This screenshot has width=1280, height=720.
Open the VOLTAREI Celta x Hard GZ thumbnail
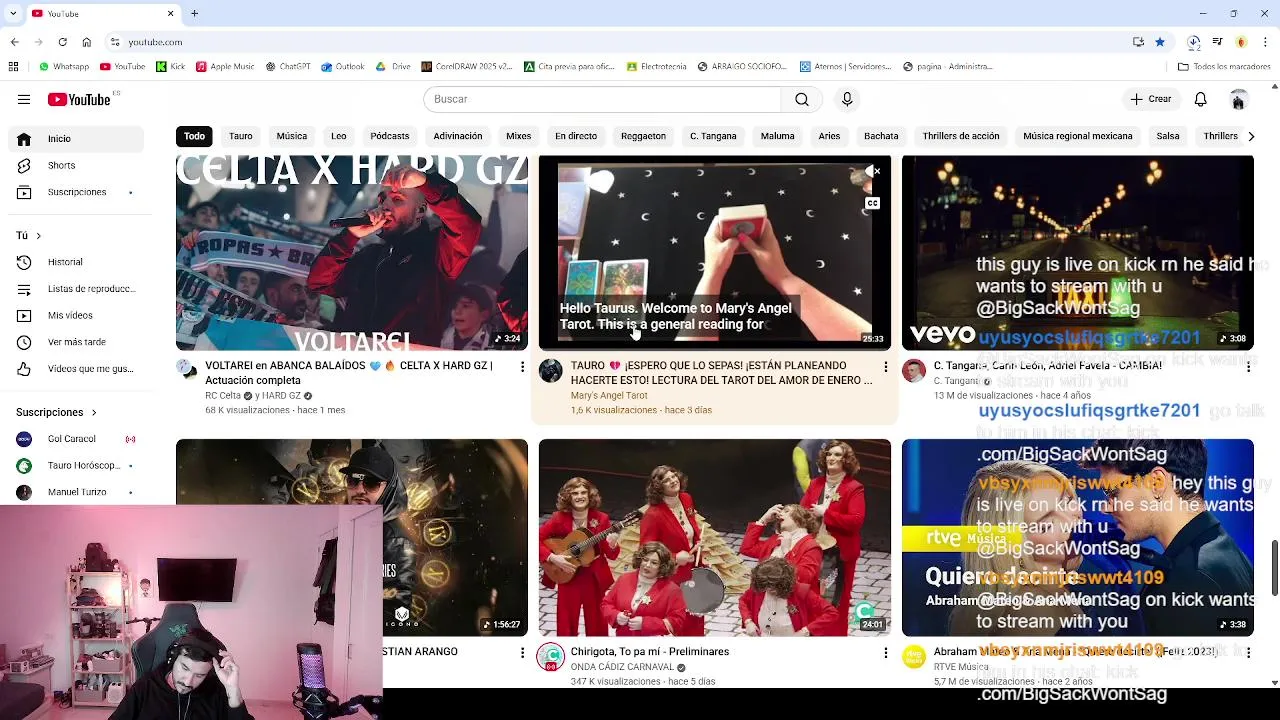coord(352,252)
